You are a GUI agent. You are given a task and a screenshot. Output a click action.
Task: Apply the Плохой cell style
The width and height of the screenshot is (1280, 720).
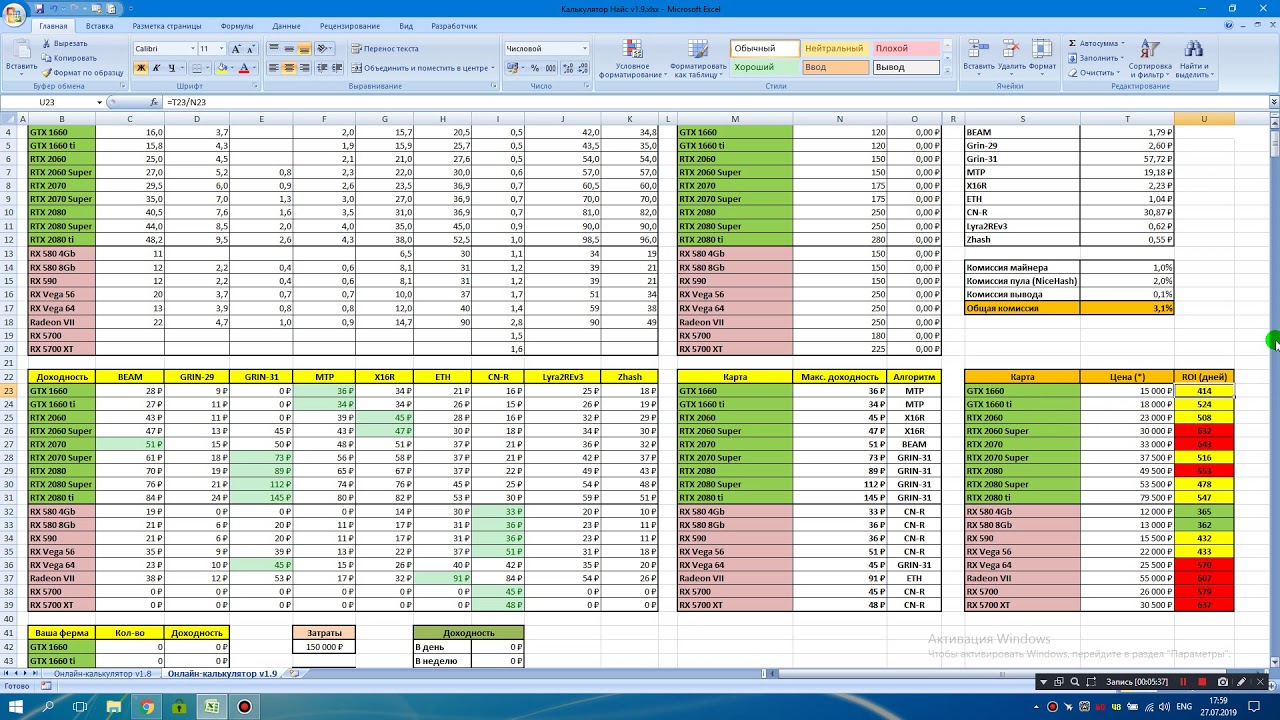tap(905, 48)
